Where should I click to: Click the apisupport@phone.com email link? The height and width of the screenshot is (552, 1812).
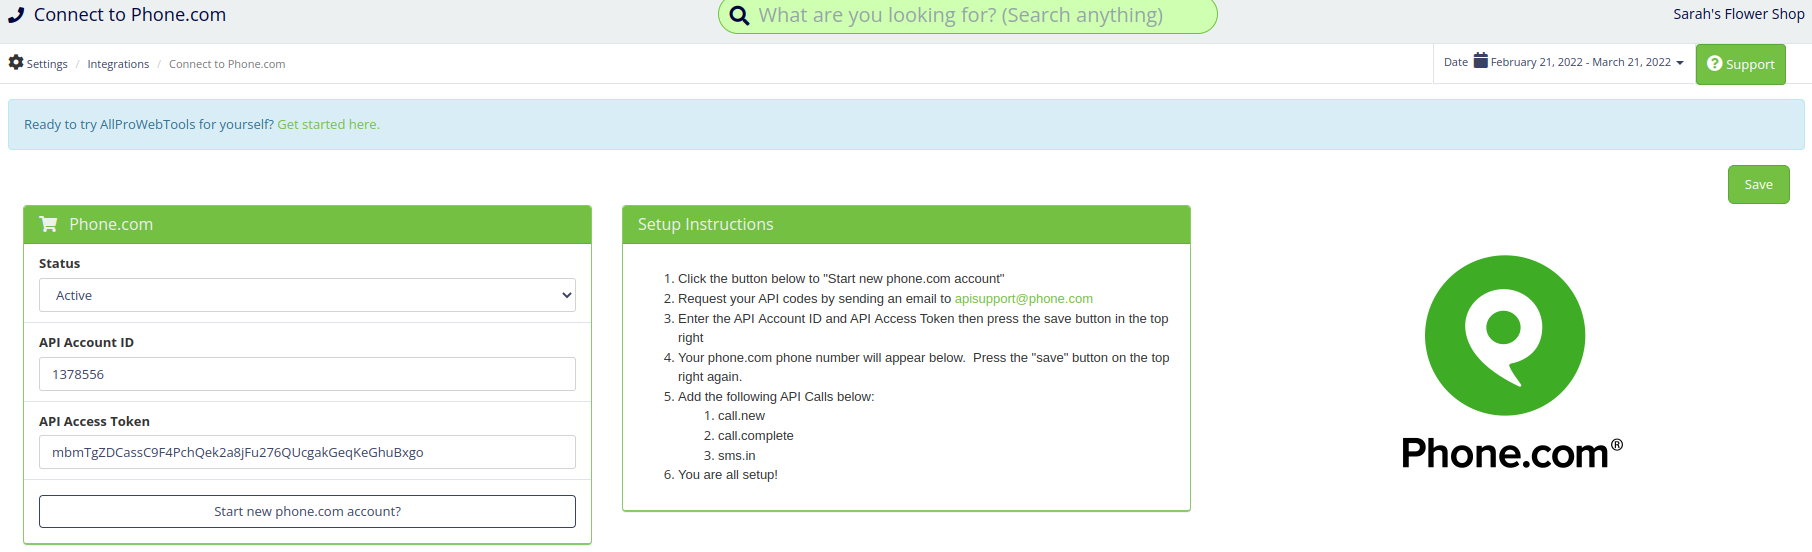1023,299
